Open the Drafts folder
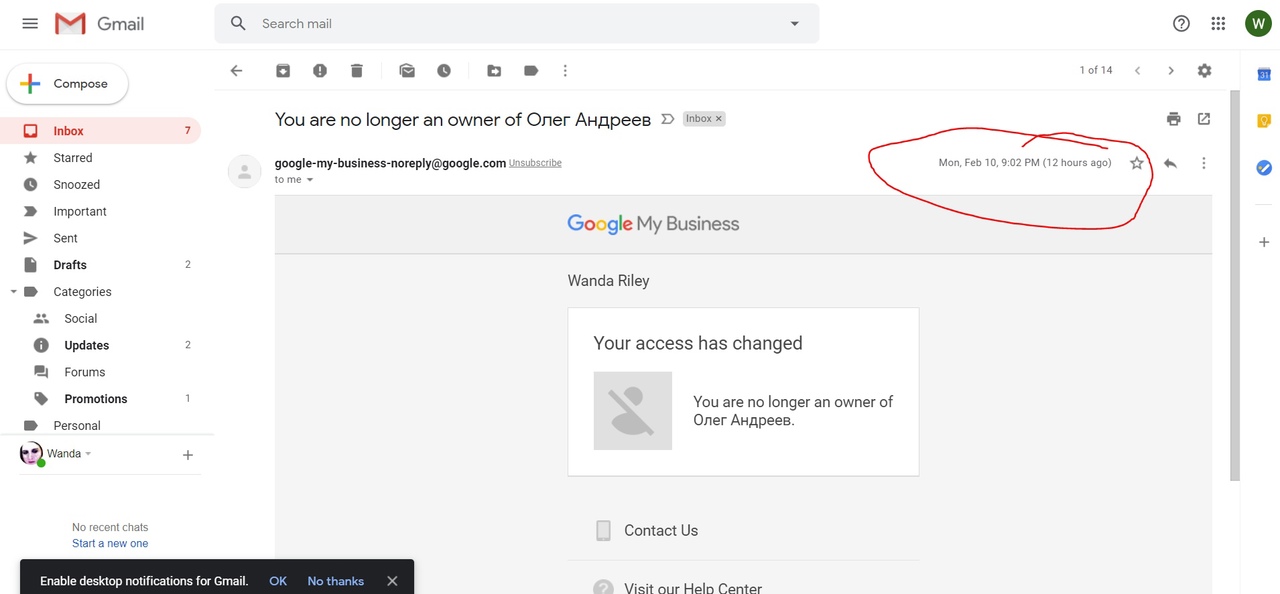Viewport: 1280px width, 594px height. [70, 265]
